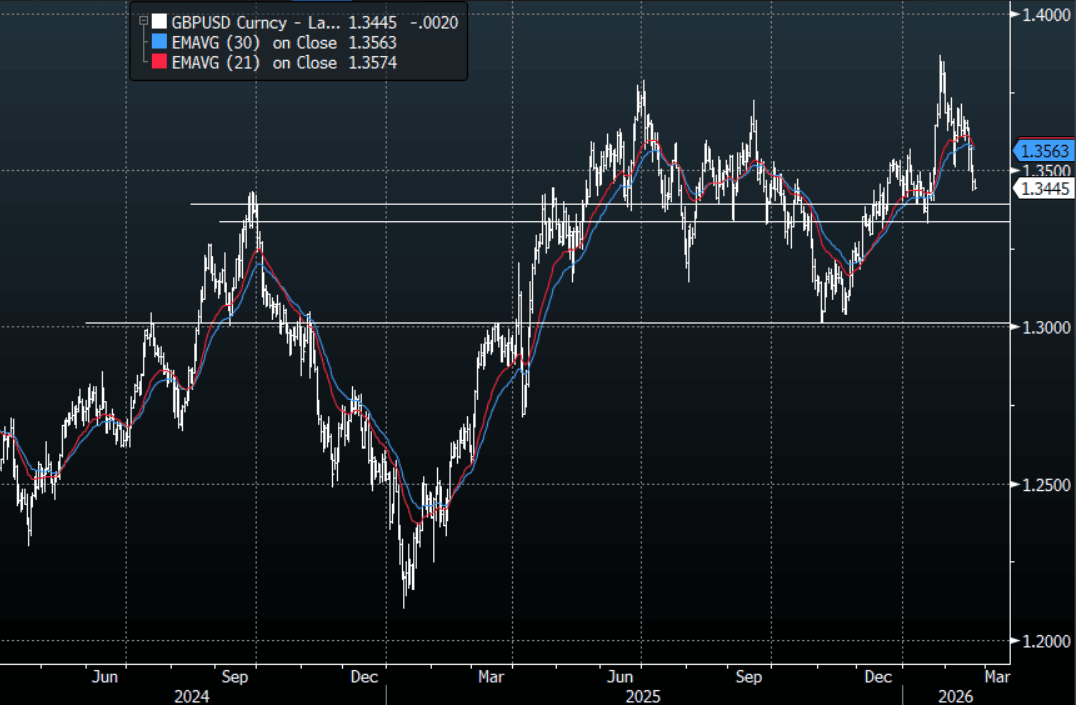The image size is (1076, 705).
Task: Click the blue 1.3563 price tag on axis
Action: pyautogui.click(x=1045, y=151)
